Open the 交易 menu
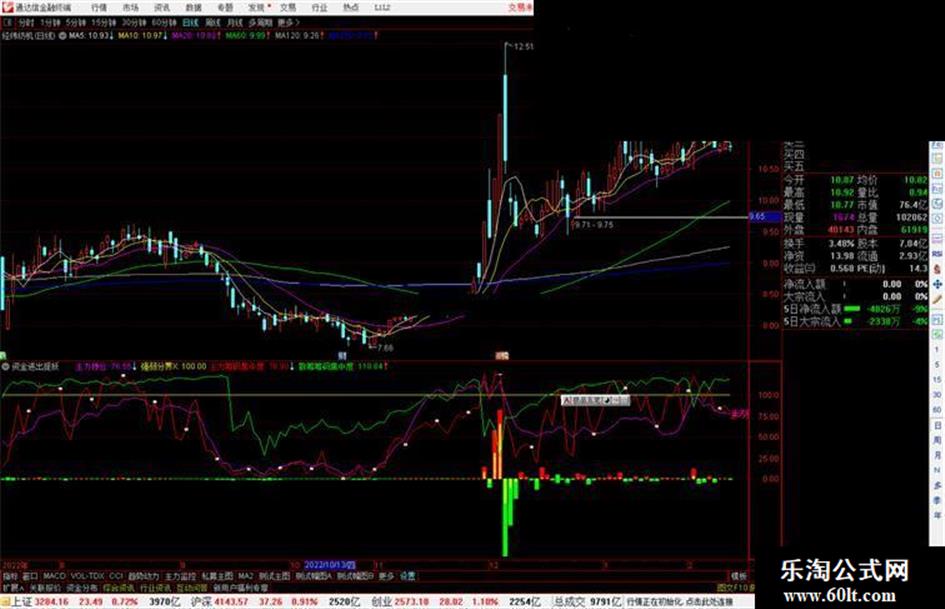 pyautogui.click(x=288, y=8)
